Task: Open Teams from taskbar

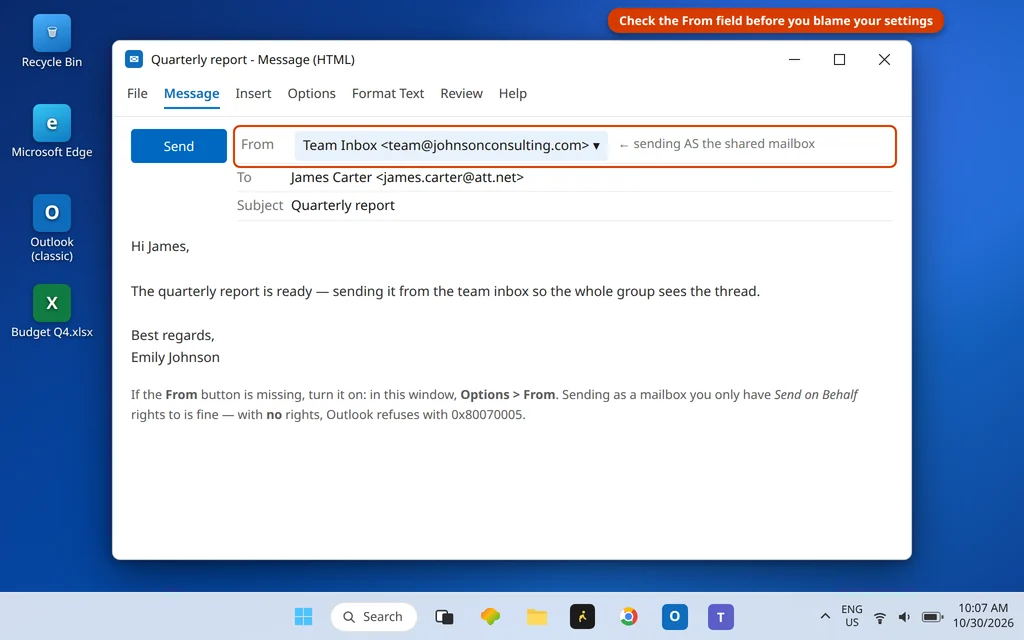Action: [x=720, y=616]
